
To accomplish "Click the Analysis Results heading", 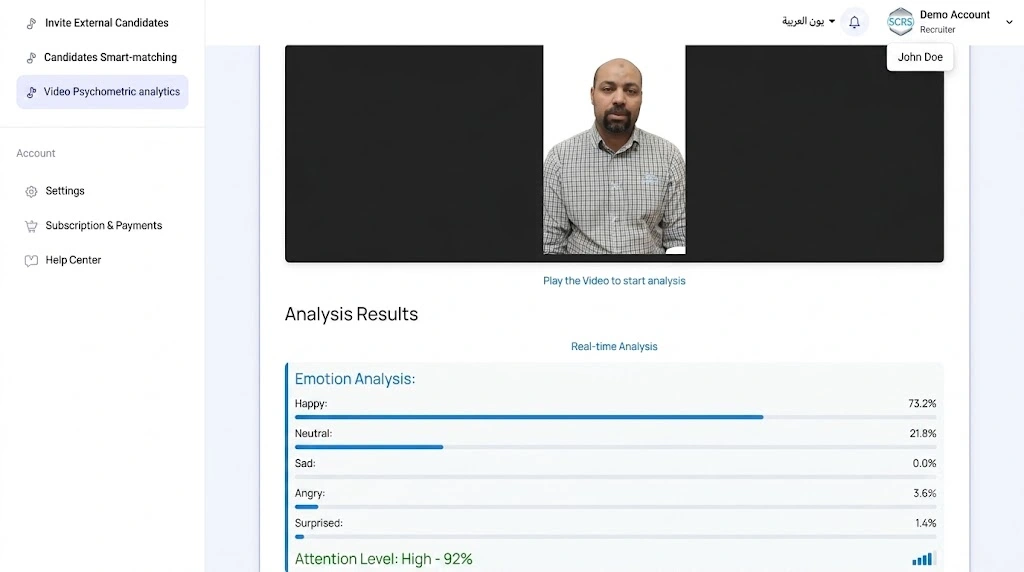I will (351, 314).
